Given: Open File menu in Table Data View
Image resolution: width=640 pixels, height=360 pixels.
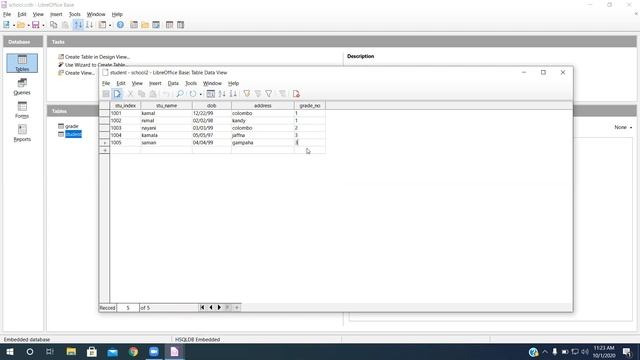Looking at the screenshot, I should pyautogui.click(x=106, y=83).
